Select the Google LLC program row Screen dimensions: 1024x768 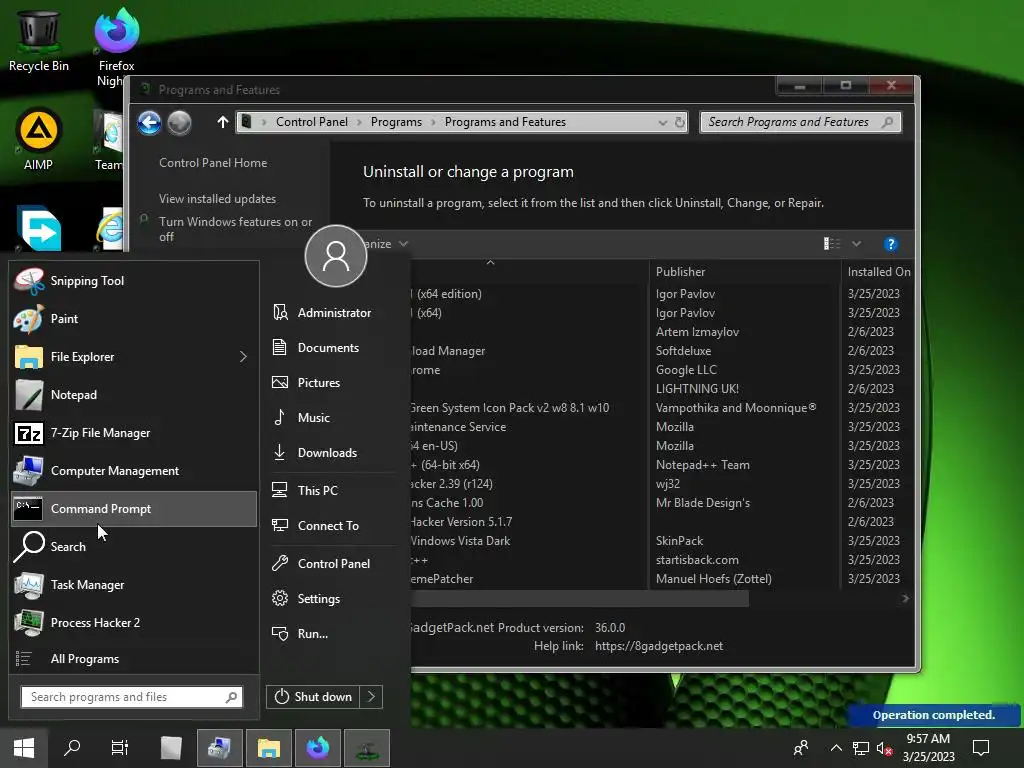(x=660, y=370)
